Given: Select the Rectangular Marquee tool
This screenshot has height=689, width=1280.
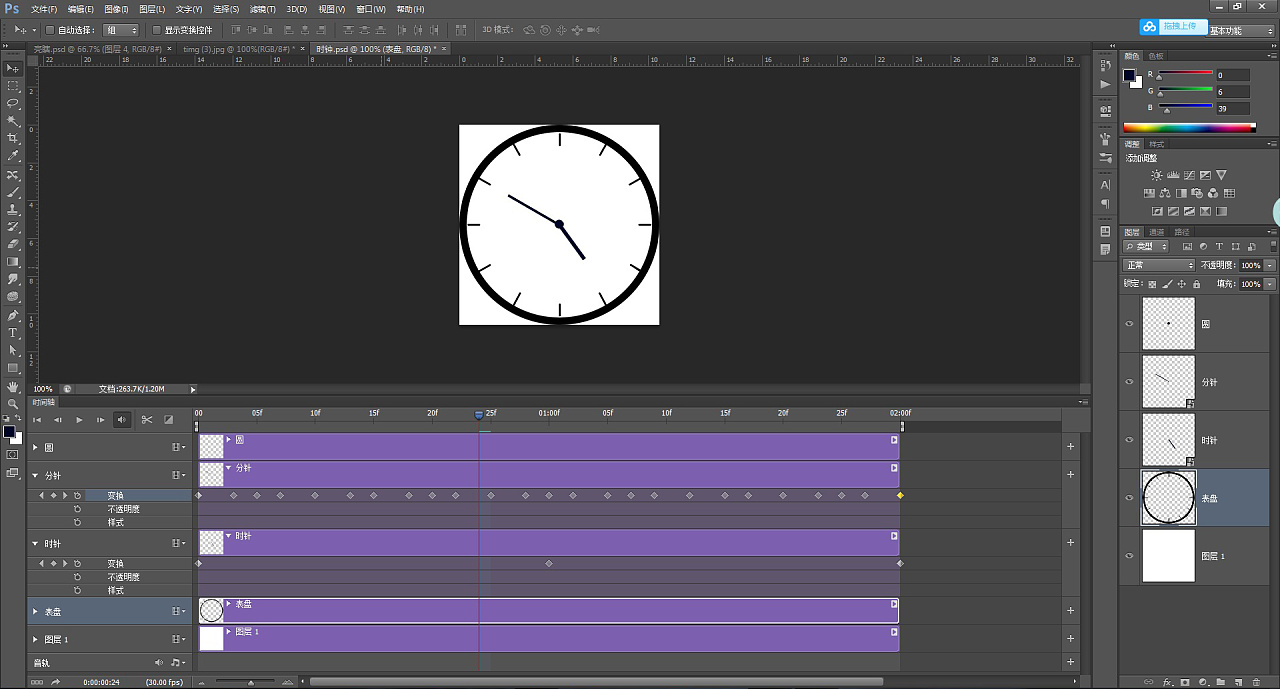Looking at the screenshot, I should [x=13, y=86].
